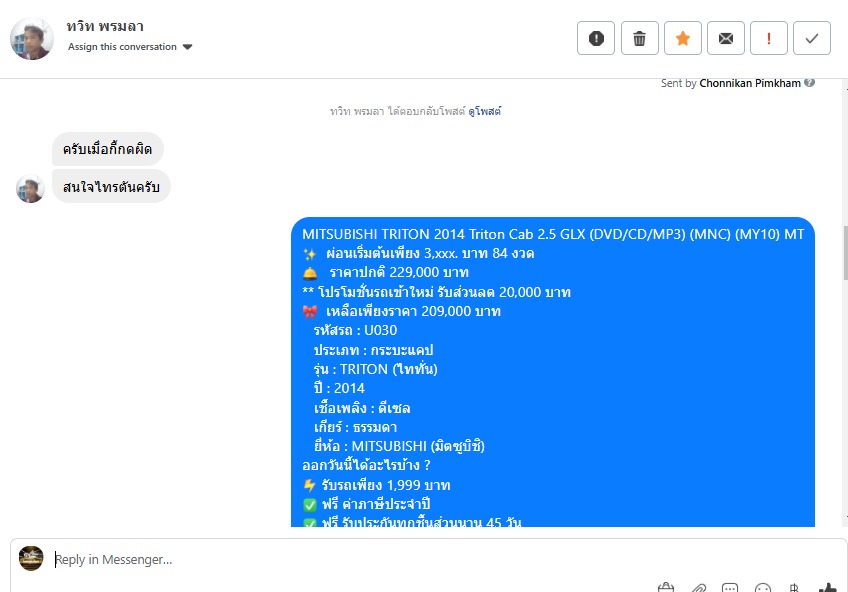Image resolution: width=848 pixels, height=592 pixels.
Task: Click the line ยี่ห้อ : MITSUBISHI (มิตซูบิชิ)
Action: 399,446
